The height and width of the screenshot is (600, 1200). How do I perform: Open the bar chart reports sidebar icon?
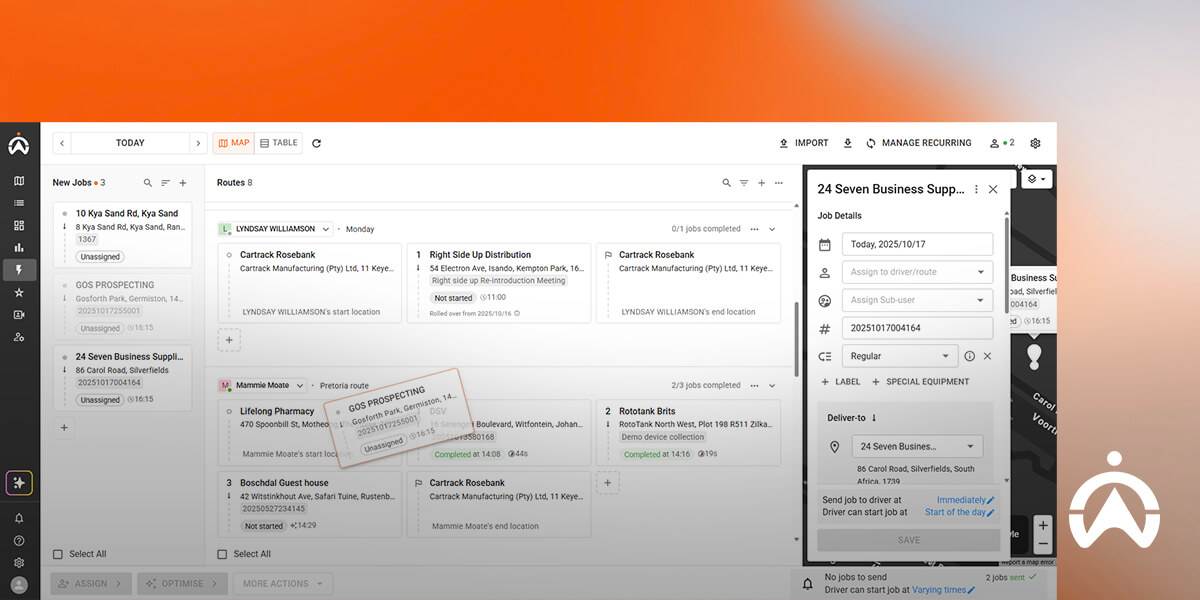tap(19, 247)
